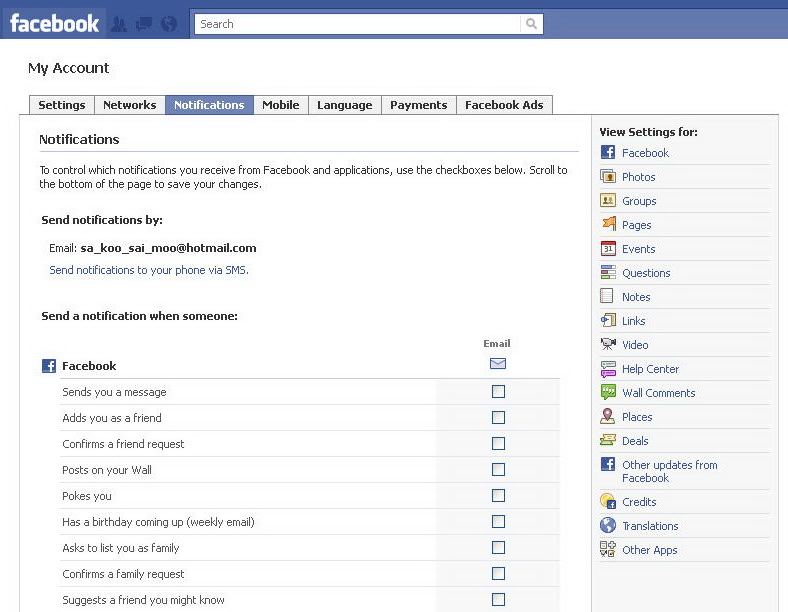This screenshot has width=788, height=612.
Task: Enable email for Sends you a message
Action: [x=498, y=391]
